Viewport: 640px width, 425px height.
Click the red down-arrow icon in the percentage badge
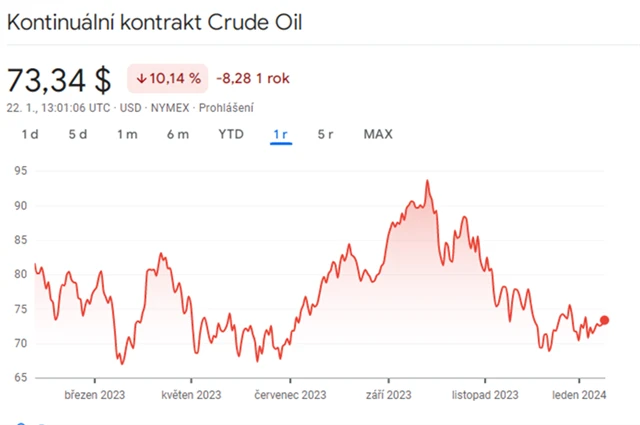pos(144,78)
